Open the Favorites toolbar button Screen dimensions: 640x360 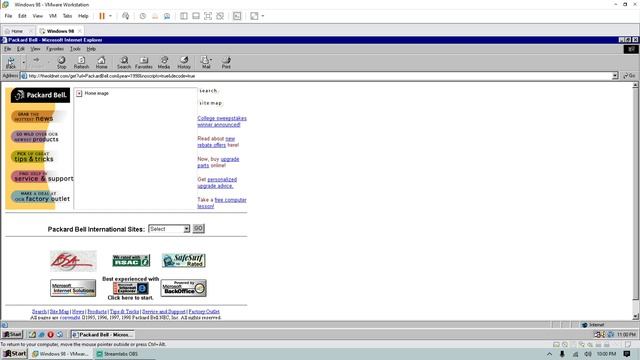click(x=144, y=62)
